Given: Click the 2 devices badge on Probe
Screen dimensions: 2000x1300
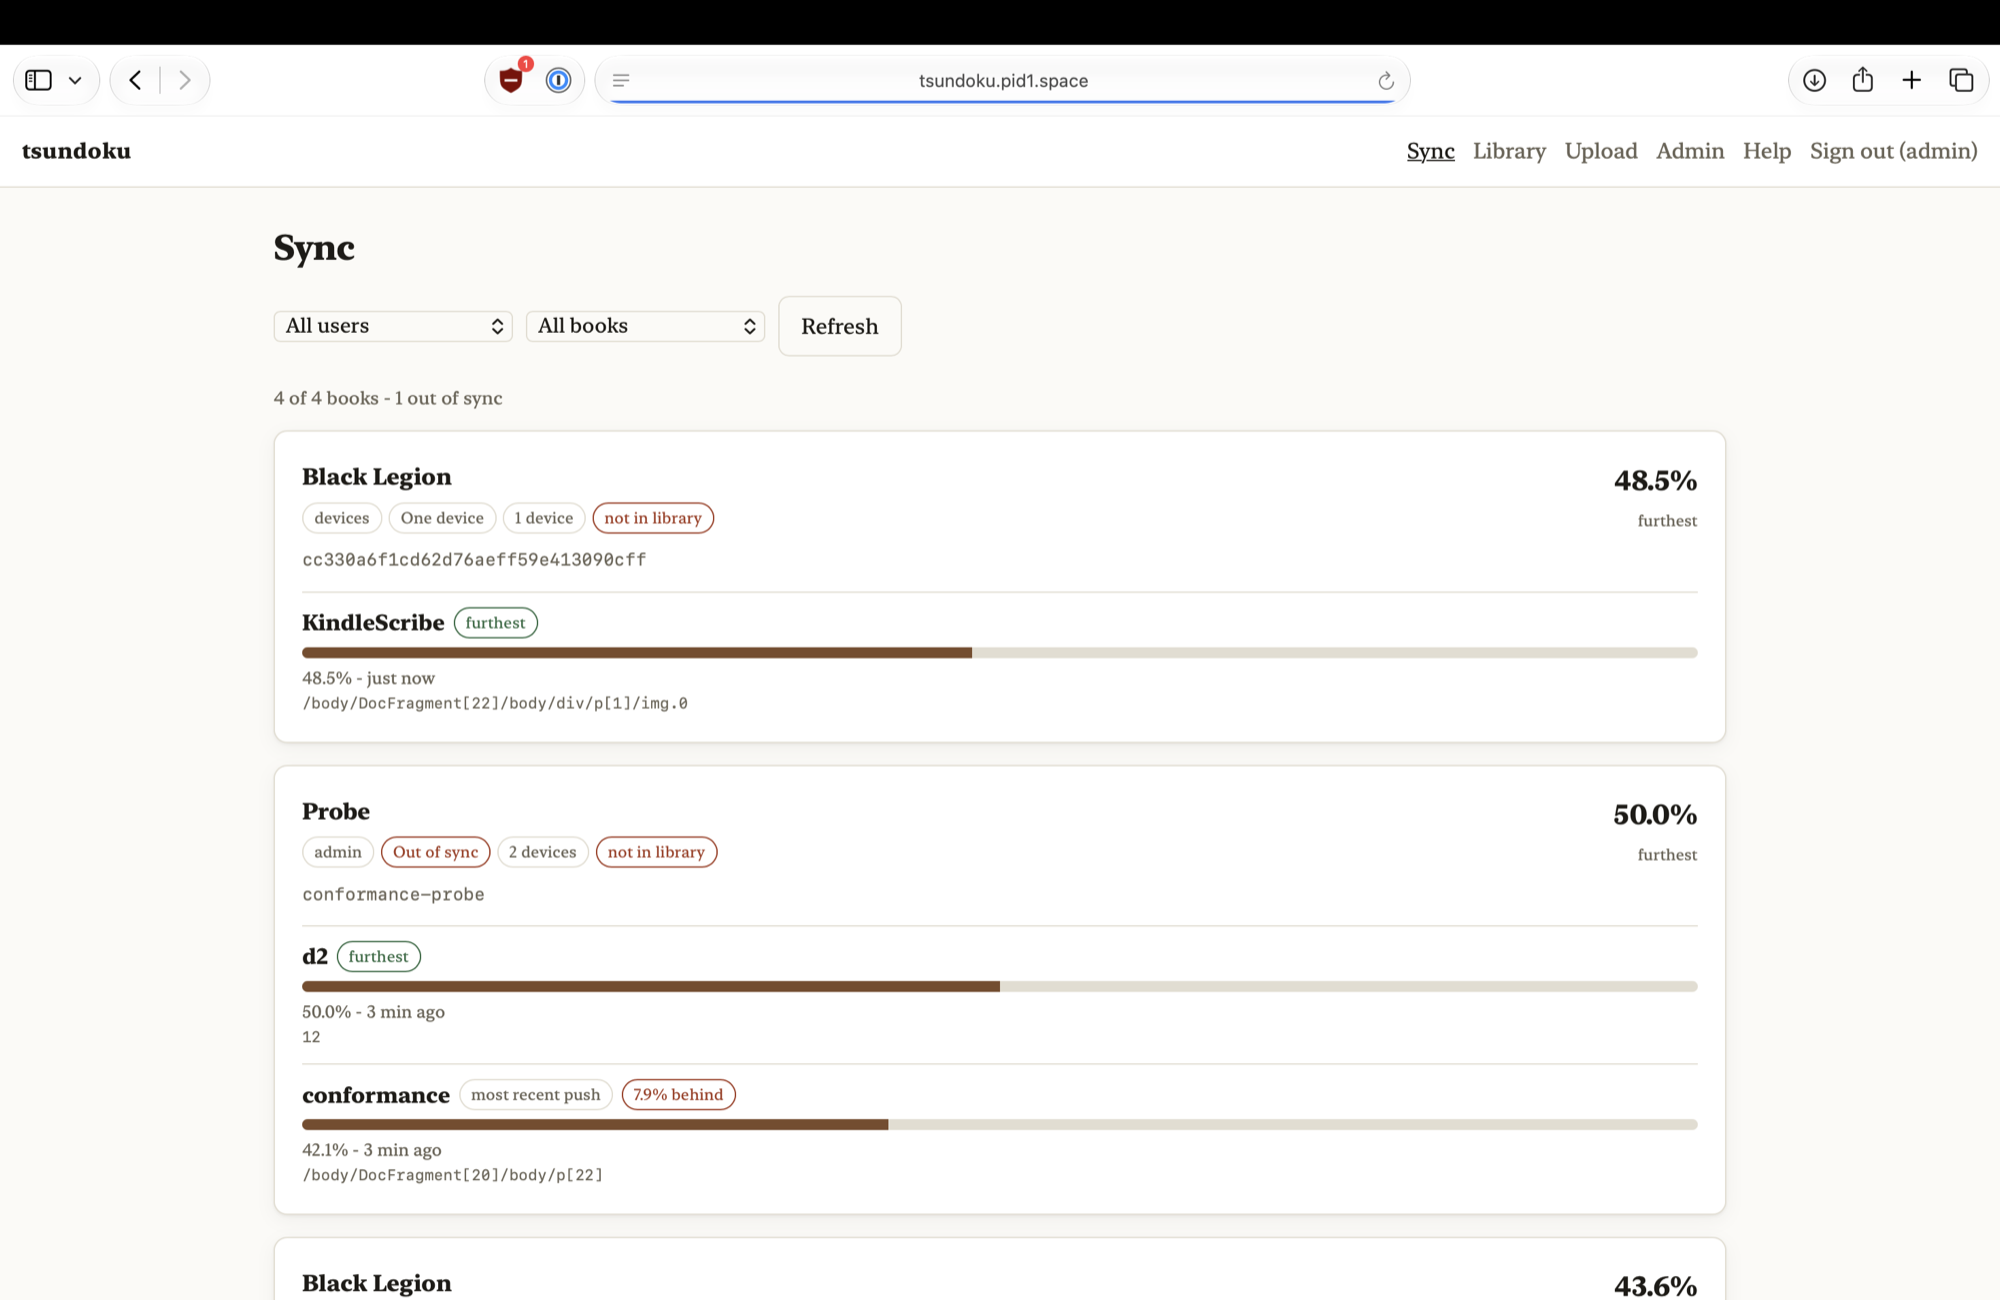Looking at the screenshot, I should pos(542,852).
